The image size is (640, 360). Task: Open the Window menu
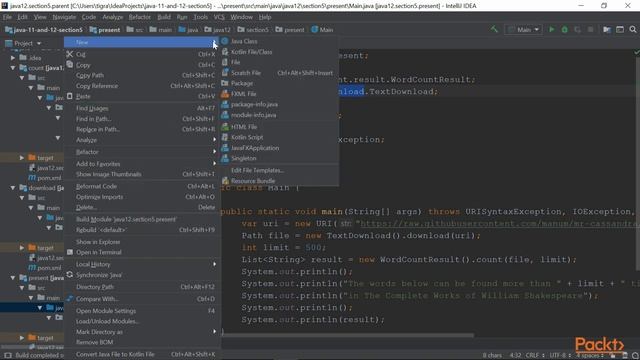[x=242, y=17]
